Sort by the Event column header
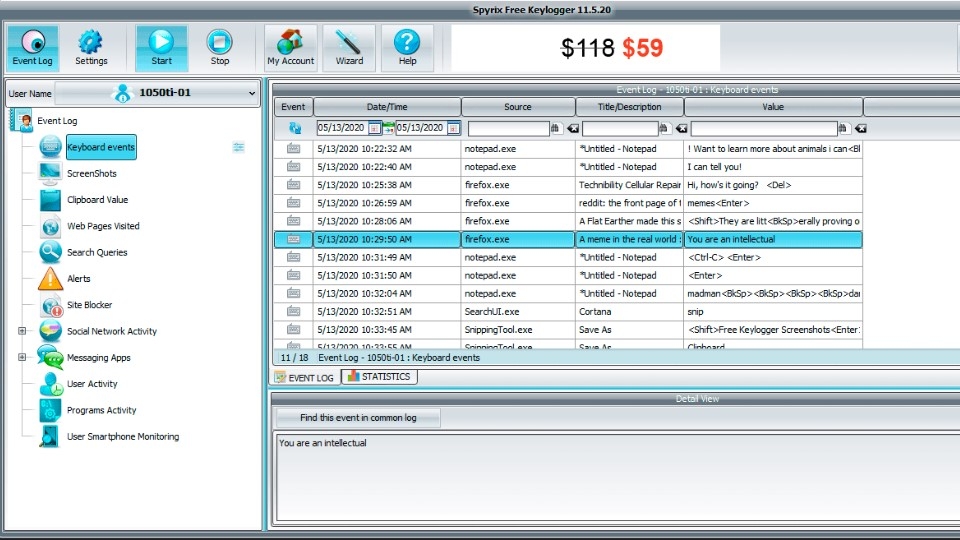This screenshot has width=960, height=540. coord(293,107)
